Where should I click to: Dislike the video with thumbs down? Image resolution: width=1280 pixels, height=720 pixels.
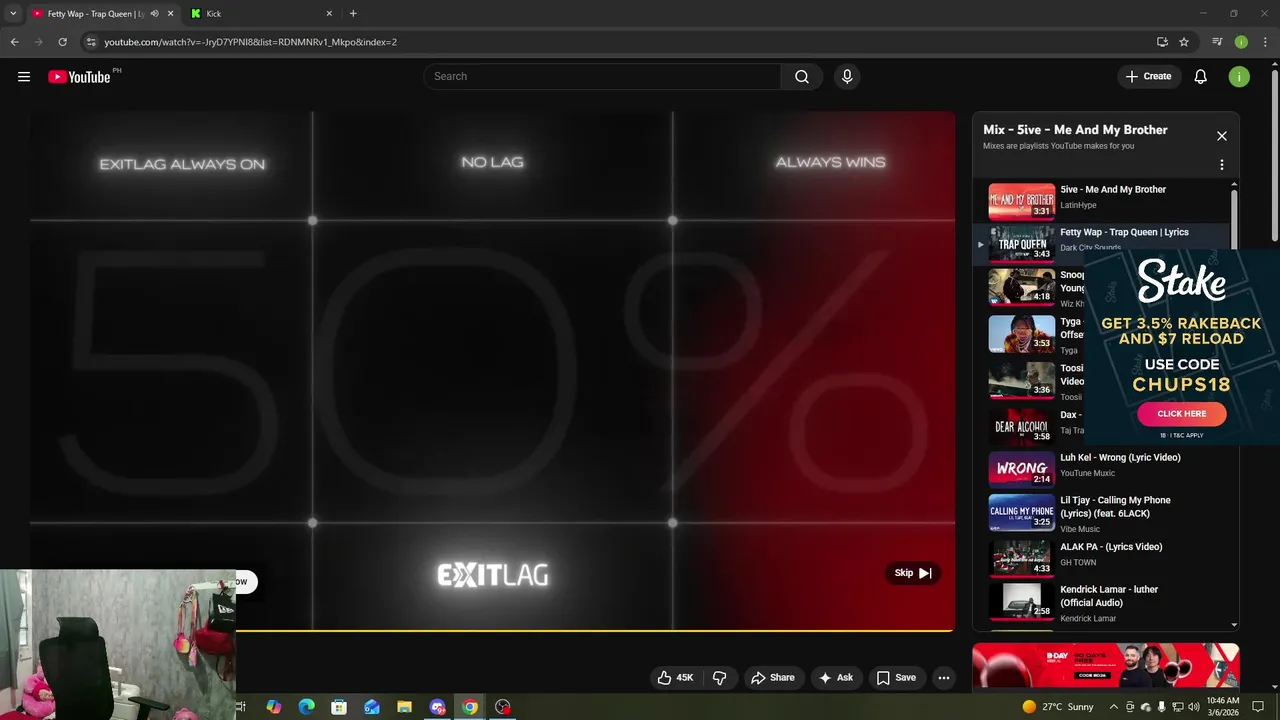point(719,678)
